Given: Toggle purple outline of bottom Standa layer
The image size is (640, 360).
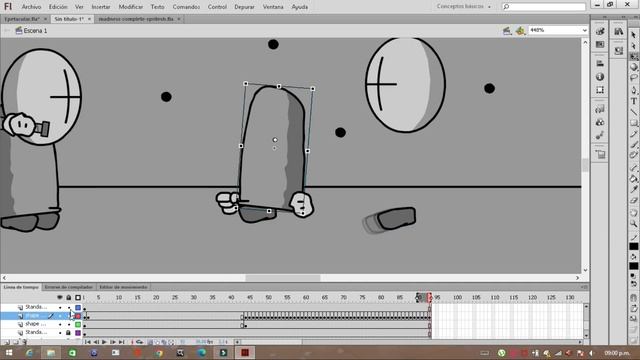Looking at the screenshot, I should pyautogui.click(x=78, y=333).
